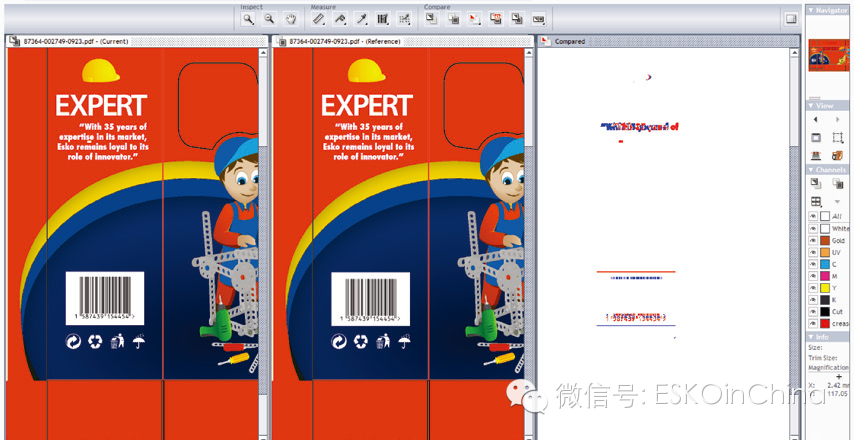Hide the White channel eye icon
854x440 pixels.
pyautogui.click(x=813, y=229)
